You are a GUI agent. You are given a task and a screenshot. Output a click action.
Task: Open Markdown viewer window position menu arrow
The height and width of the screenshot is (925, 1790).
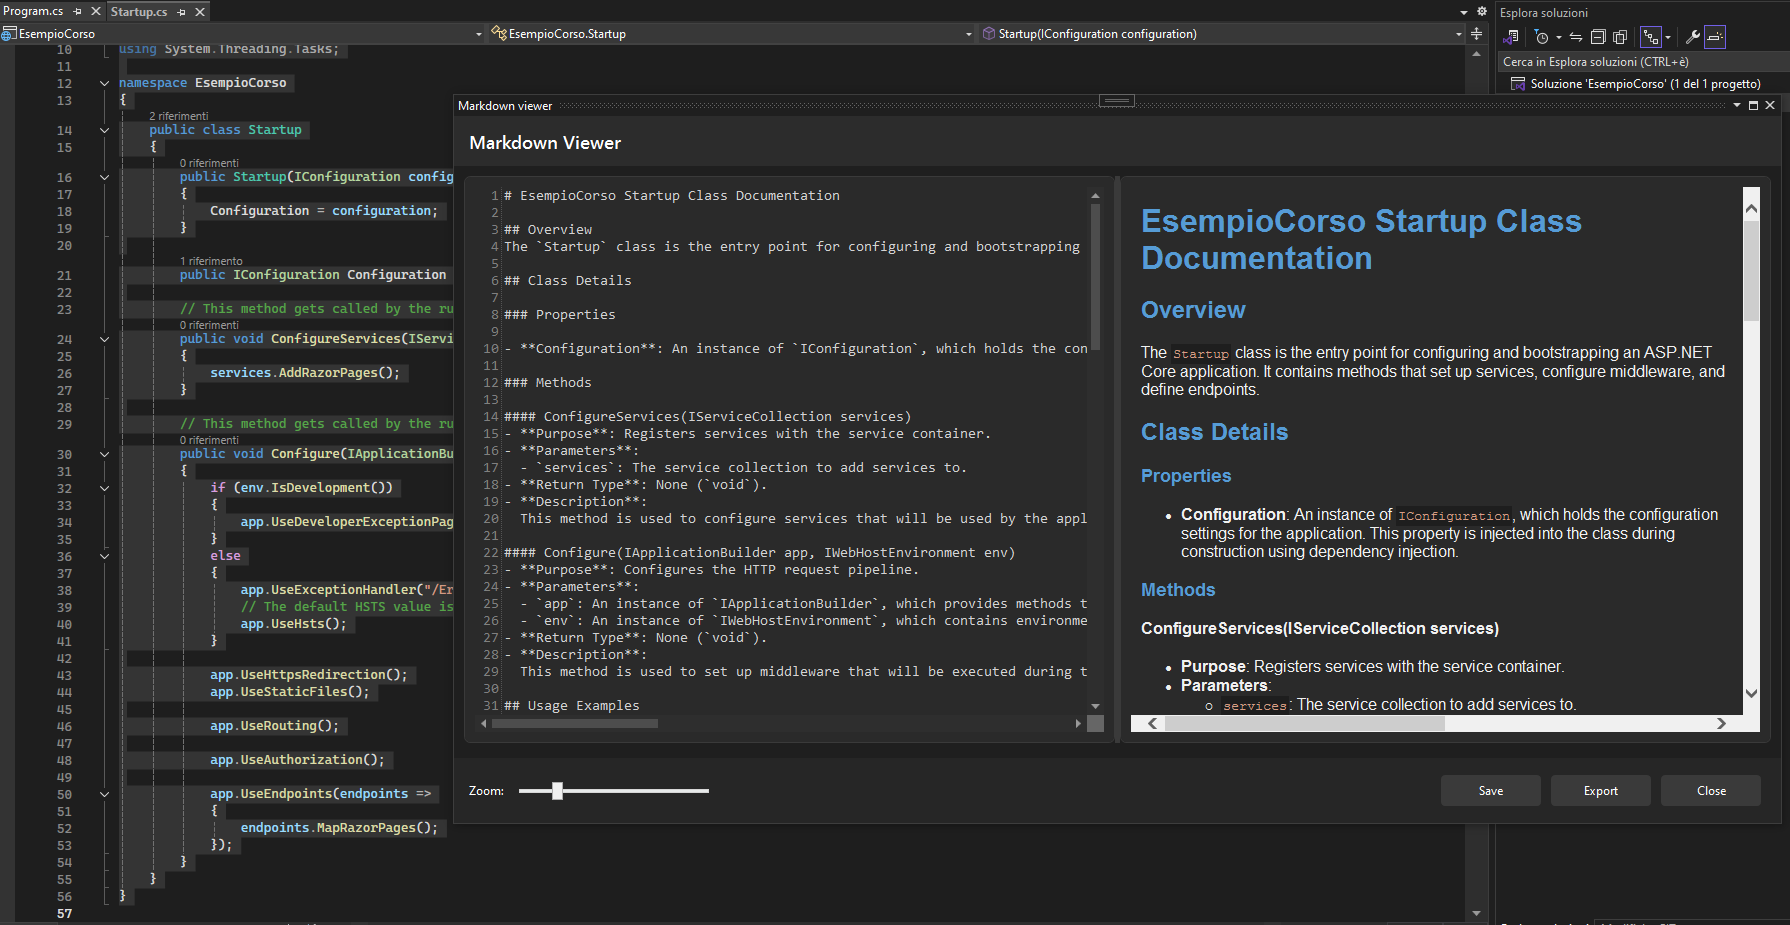[x=1737, y=105]
